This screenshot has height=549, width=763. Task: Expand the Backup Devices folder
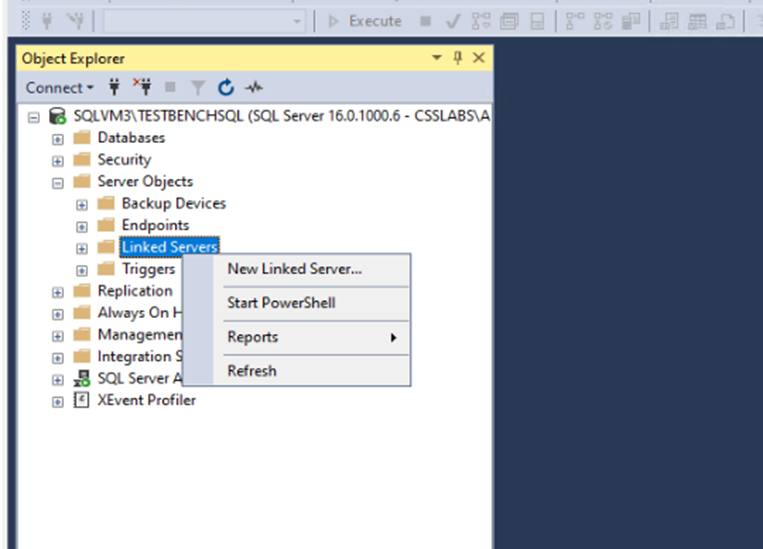82,205
